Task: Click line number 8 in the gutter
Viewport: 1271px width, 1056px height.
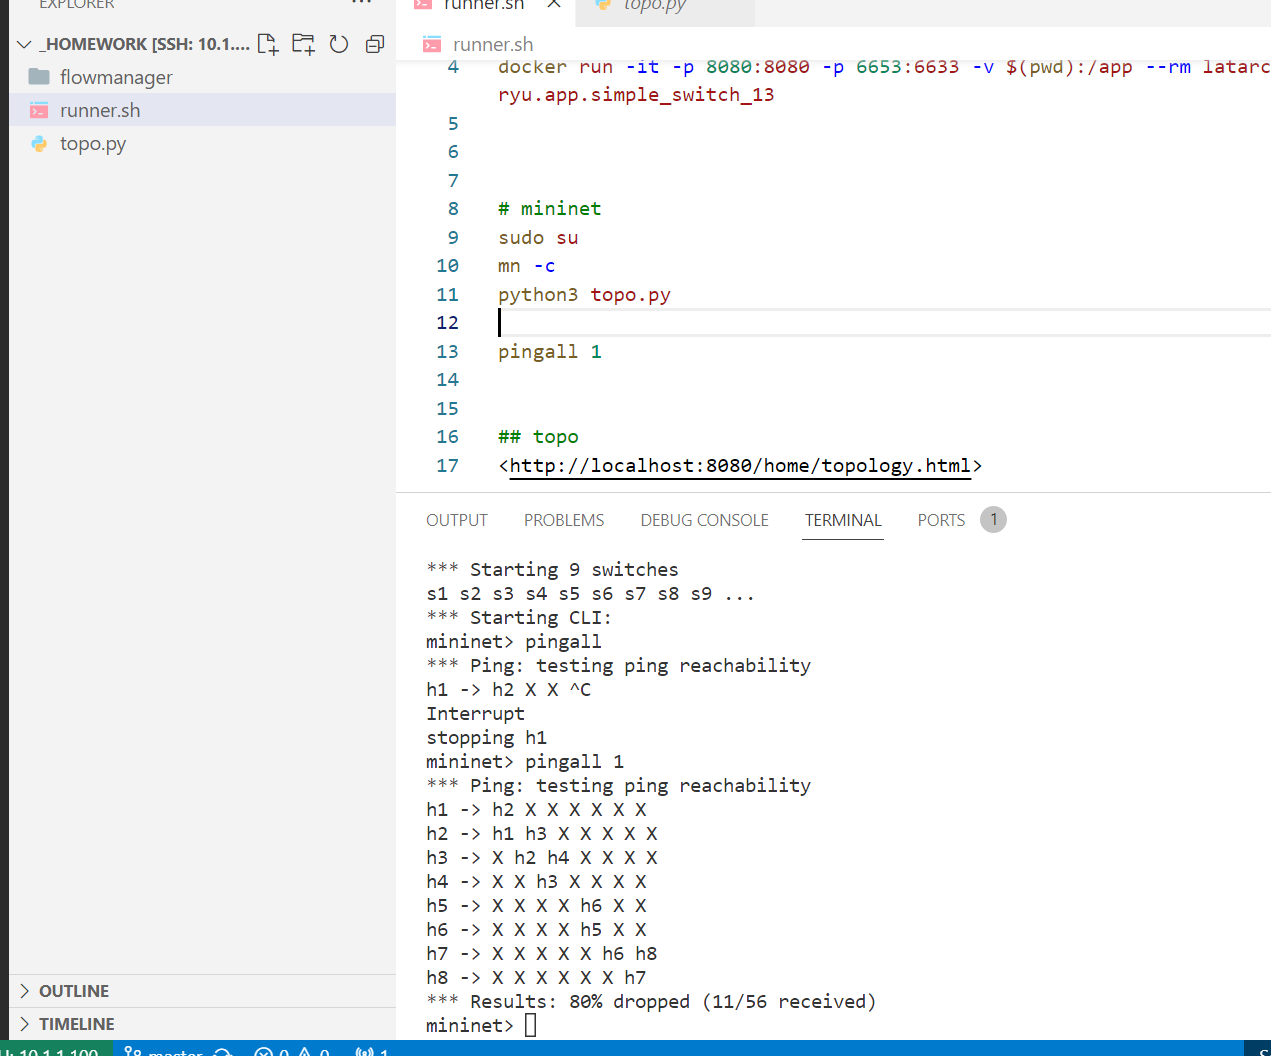Action: (453, 209)
